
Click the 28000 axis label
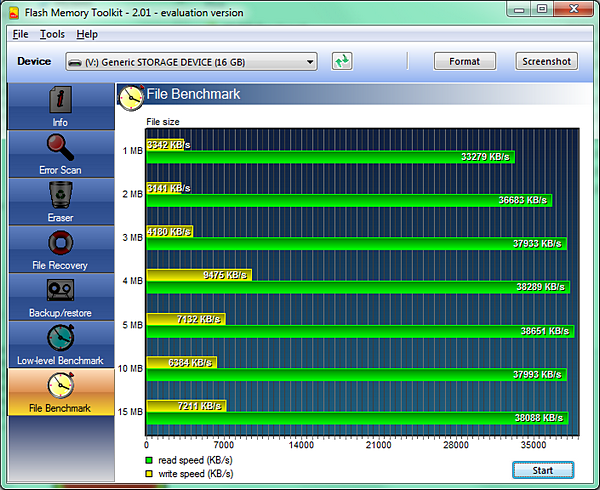[x=456, y=445]
